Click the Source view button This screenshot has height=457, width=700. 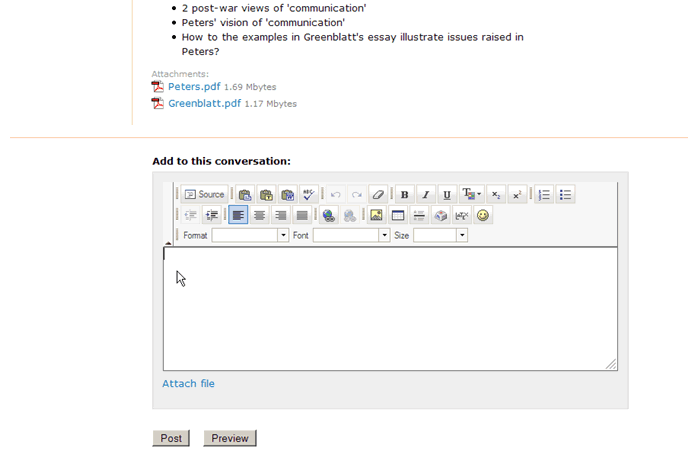click(x=204, y=195)
